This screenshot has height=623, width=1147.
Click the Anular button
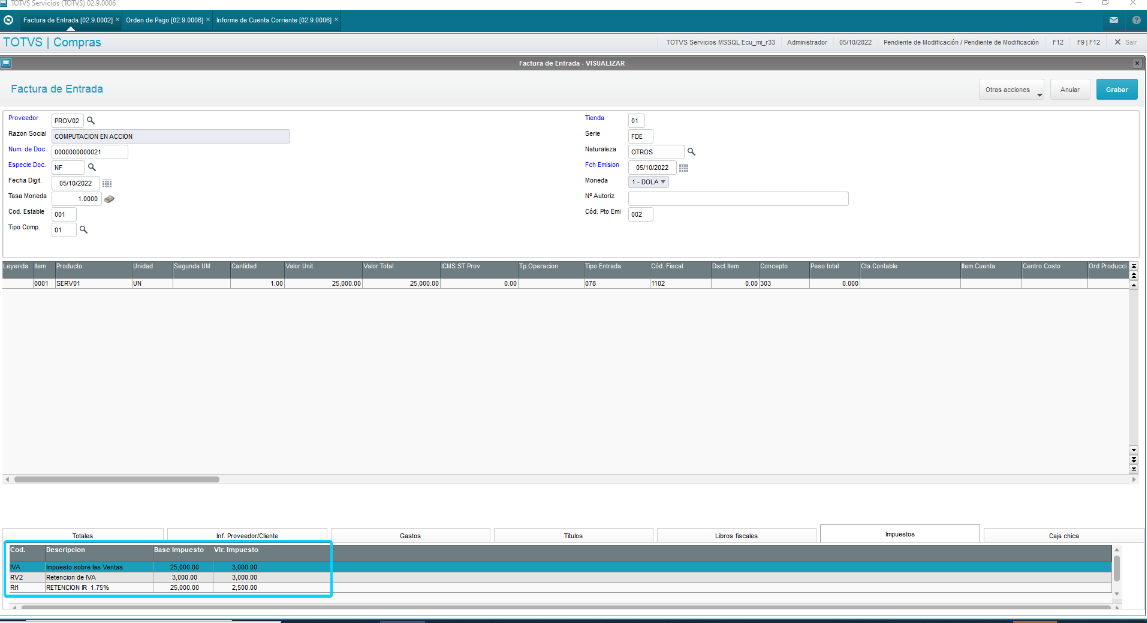1070,90
